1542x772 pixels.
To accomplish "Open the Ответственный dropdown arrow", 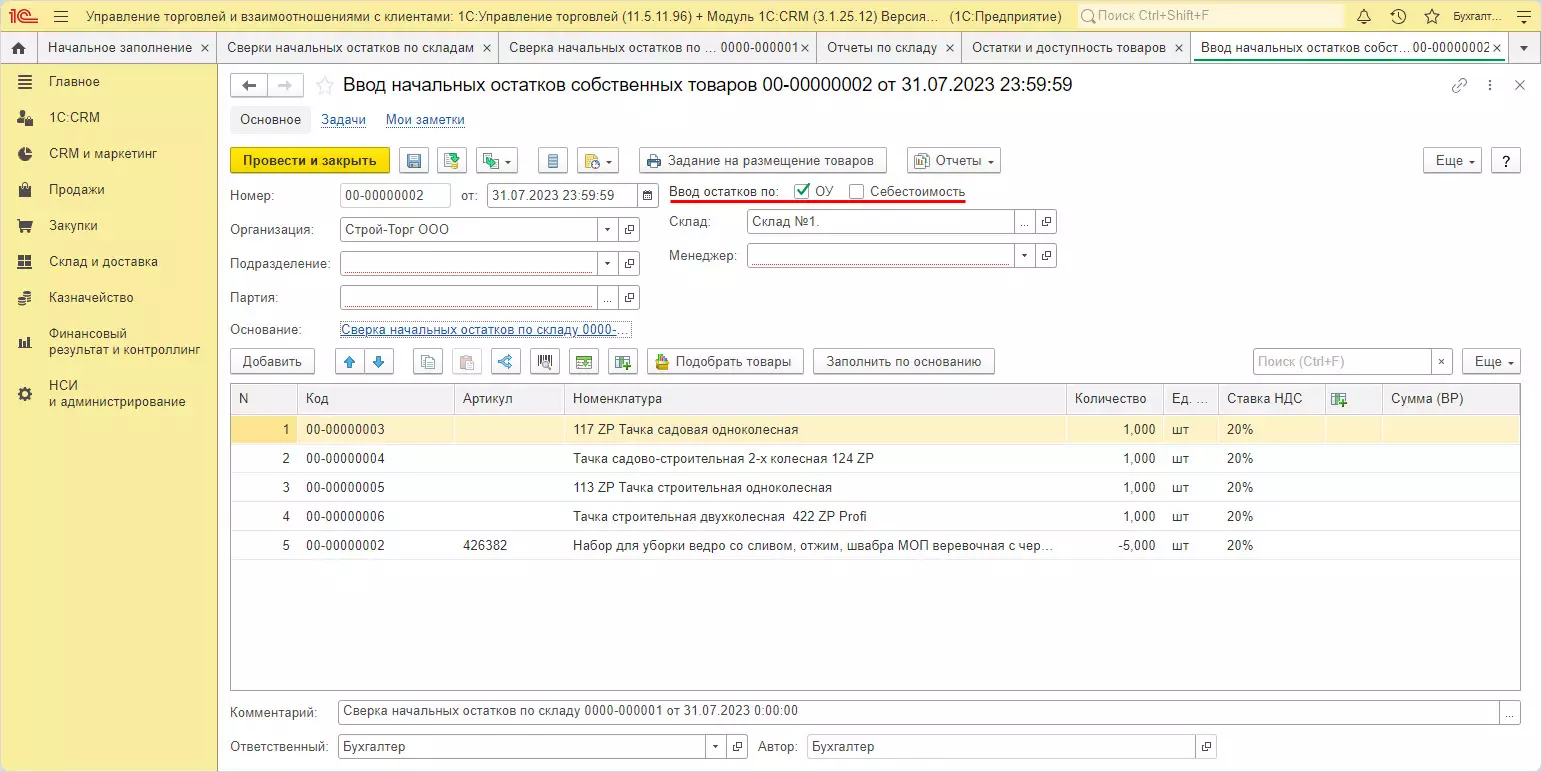I will click(x=715, y=747).
